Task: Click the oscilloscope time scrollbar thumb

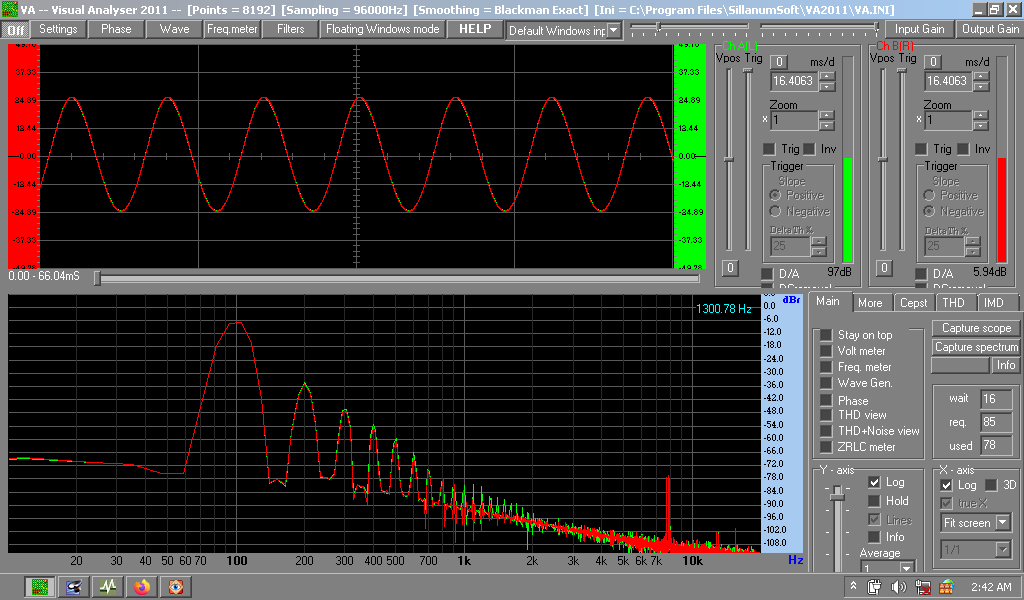Action: click(x=97, y=279)
